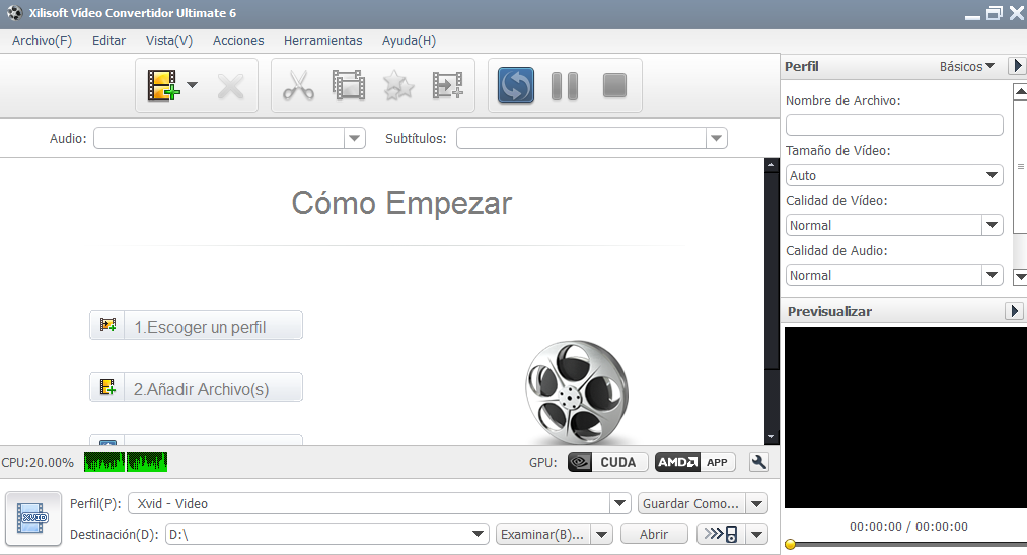The image size is (1027, 555).
Task: Click the Xvid profile thumbnail icon
Action: click(x=33, y=518)
